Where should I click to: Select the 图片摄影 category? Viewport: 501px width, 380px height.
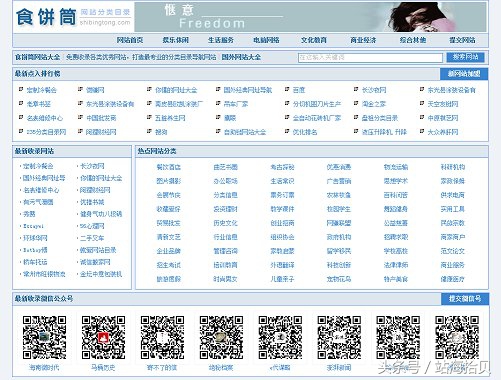(169, 181)
